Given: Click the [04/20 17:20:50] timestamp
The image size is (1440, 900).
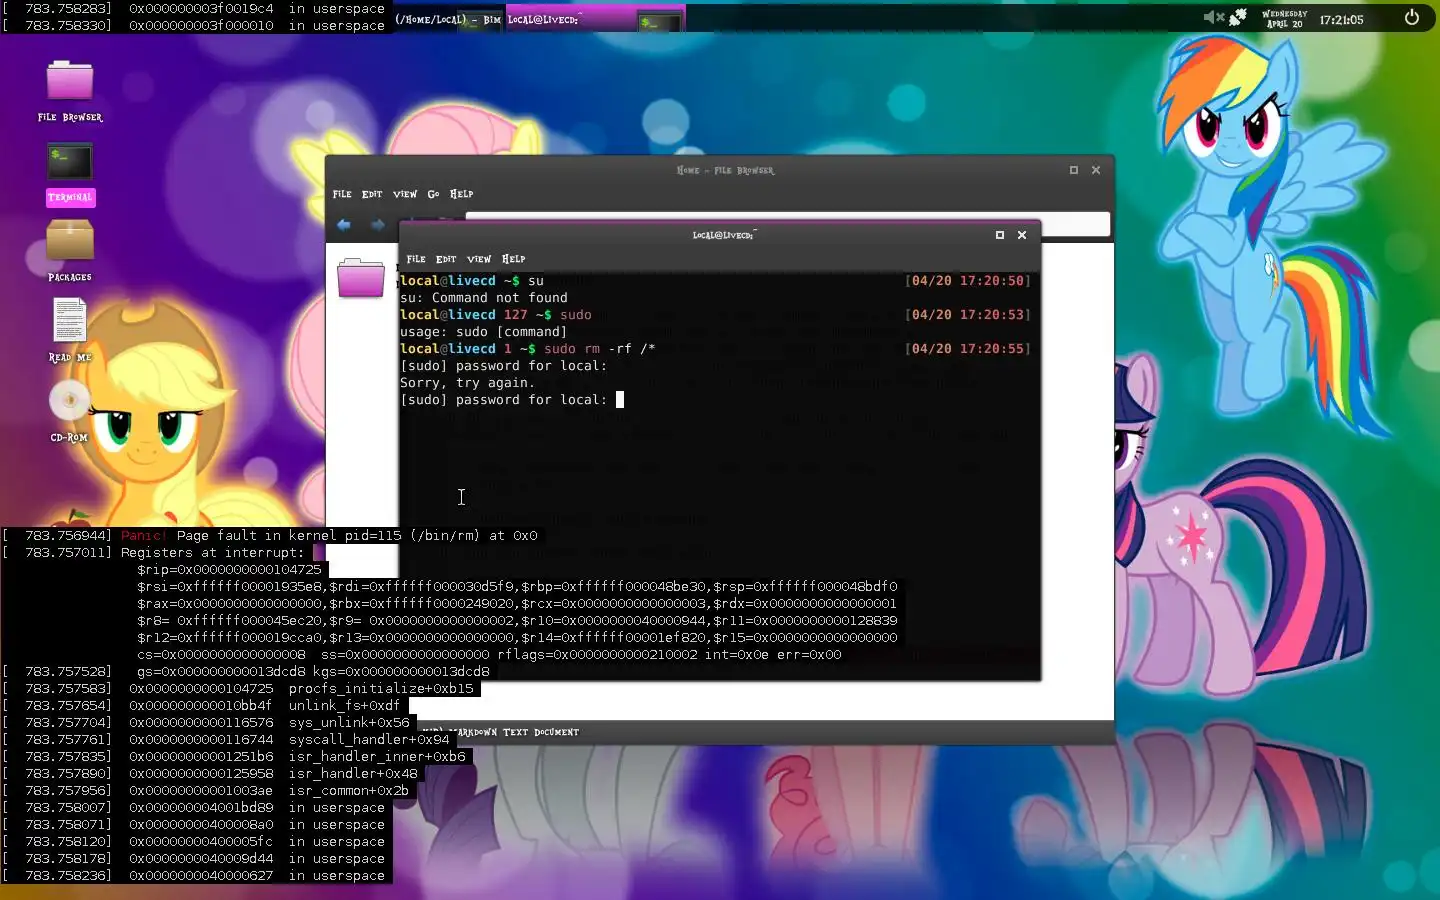Looking at the screenshot, I should coord(968,281).
